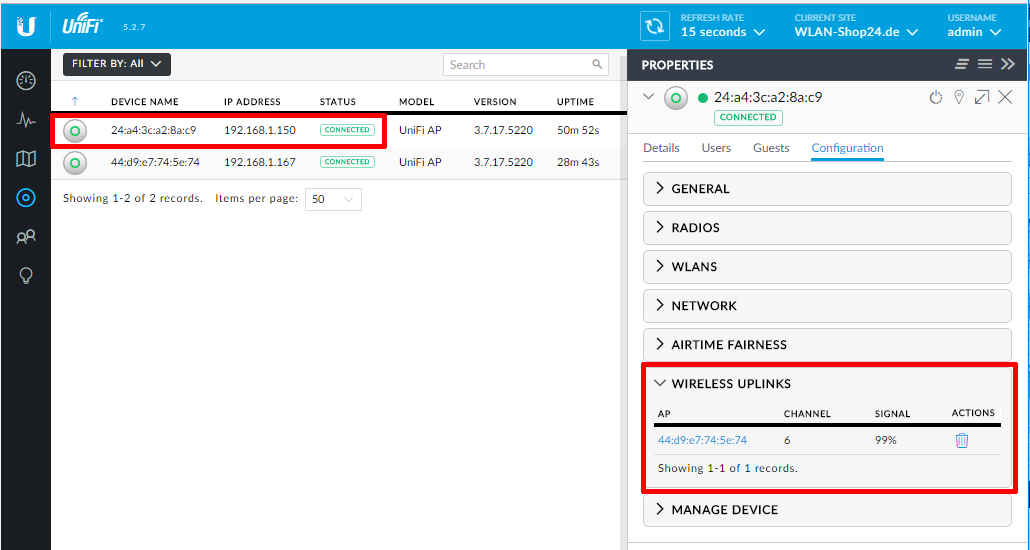Select device name 24:a4:3c:a2:8a:c9 in list

coord(154,131)
